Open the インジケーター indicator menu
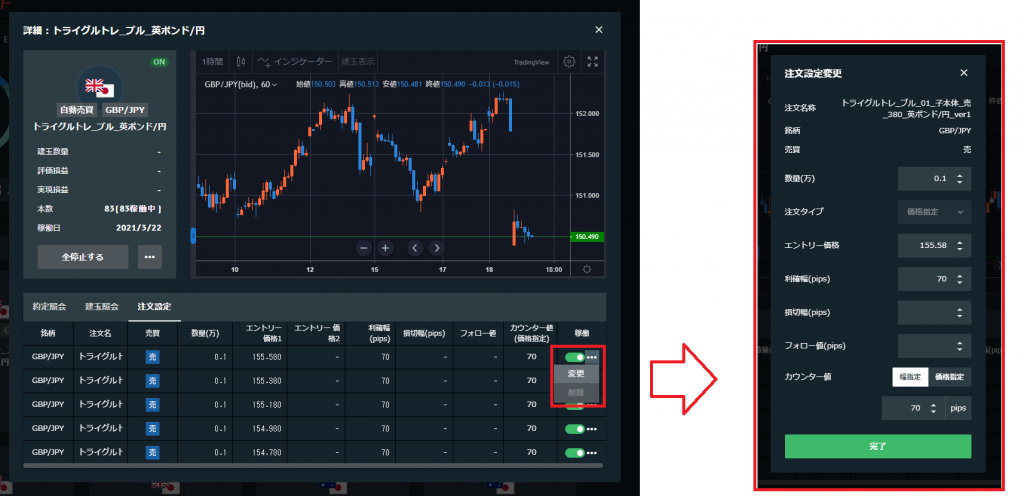Screen dimensions: 1024x496 click(x=295, y=62)
